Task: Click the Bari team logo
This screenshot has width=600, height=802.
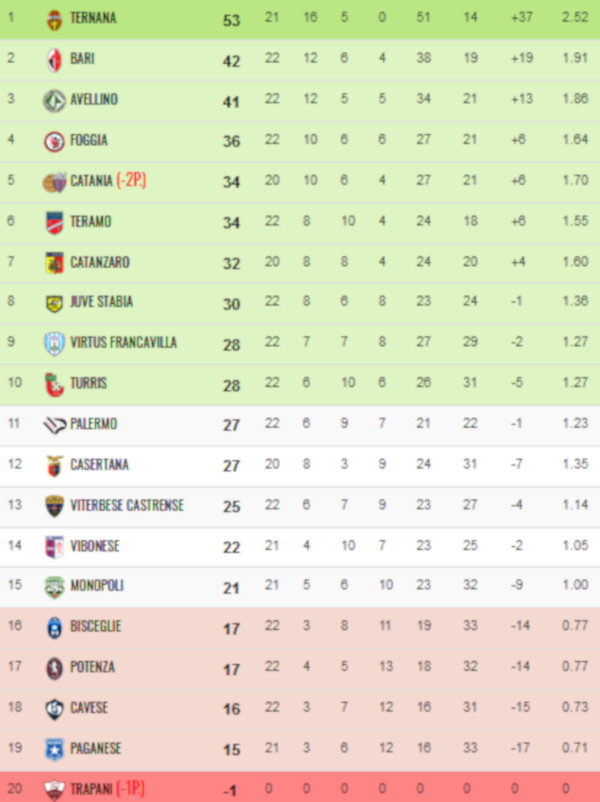Action: point(54,60)
